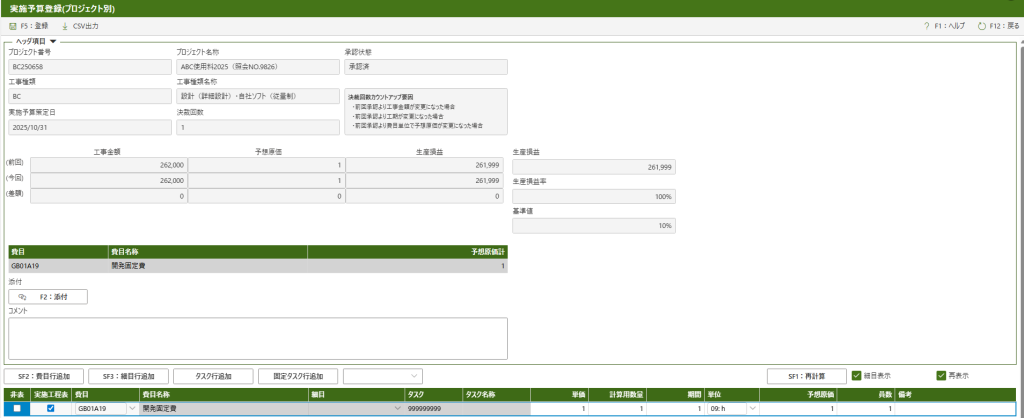1024x418 pixels.
Task: Click the 実施工程表 column header
Action: [50, 394]
